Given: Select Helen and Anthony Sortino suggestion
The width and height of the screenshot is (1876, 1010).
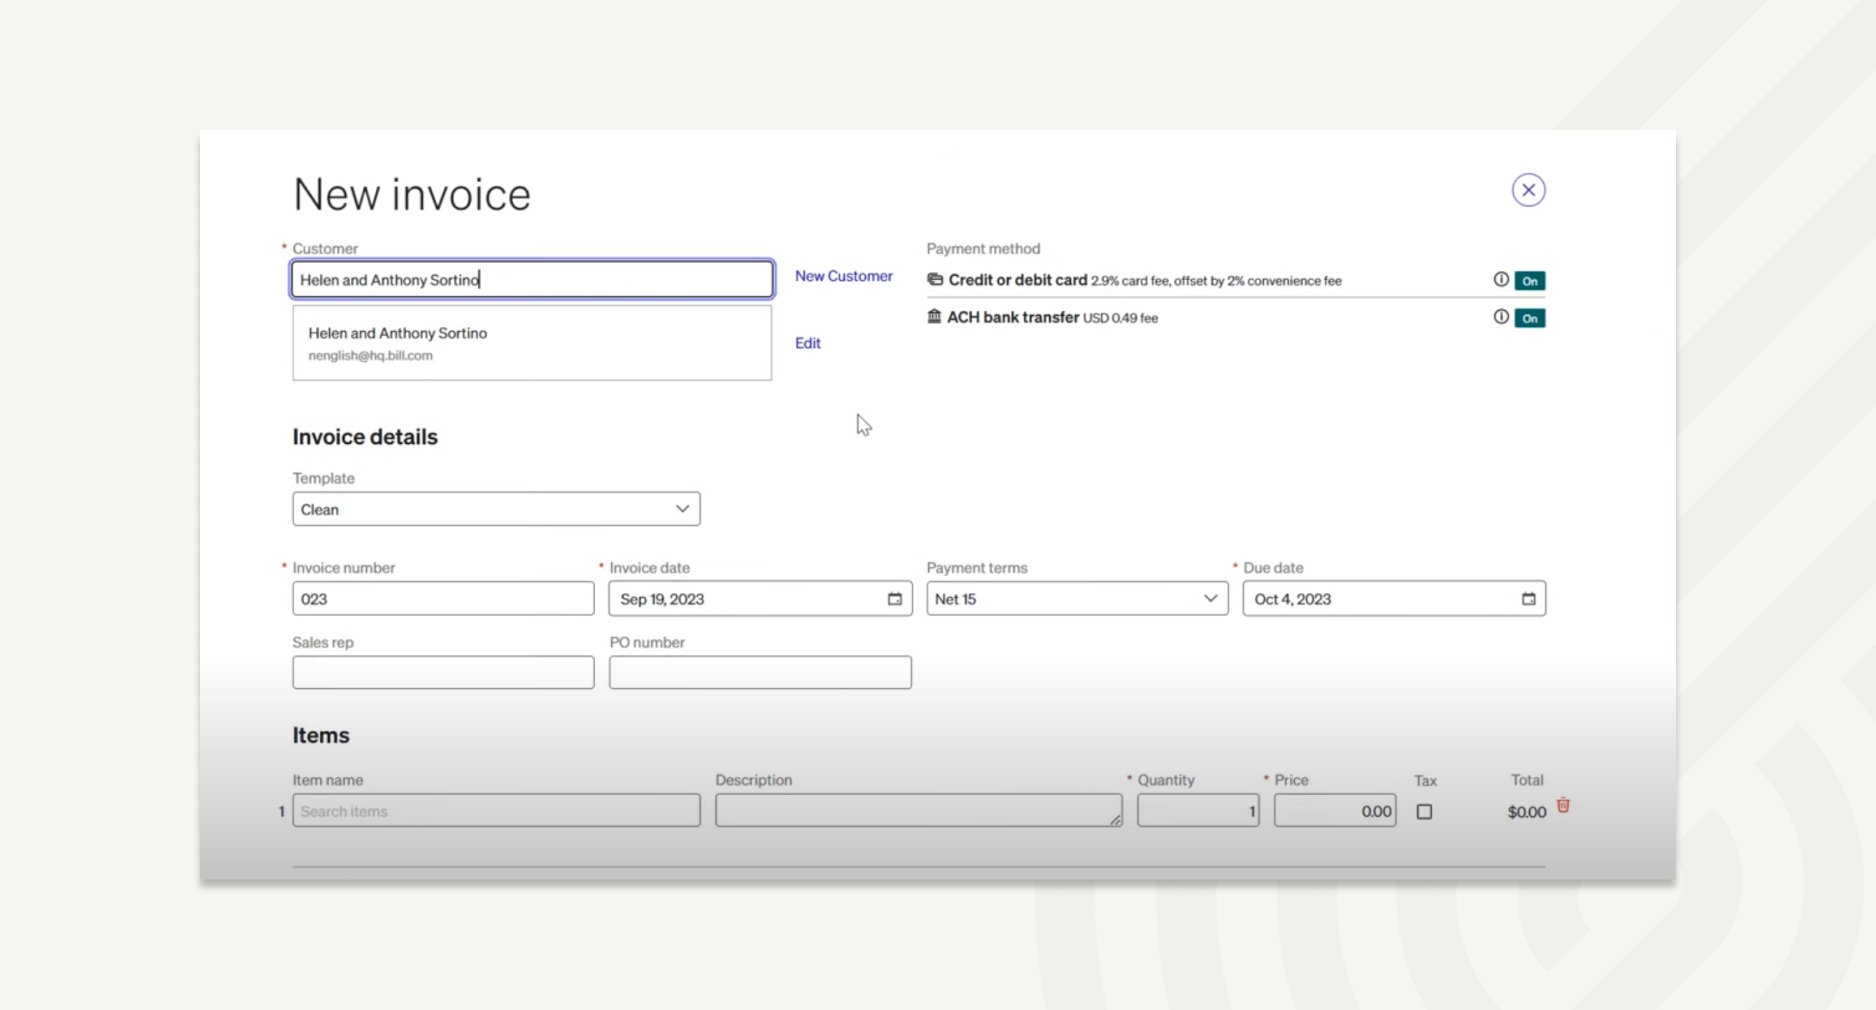Looking at the screenshot, I should click(532, 343).
